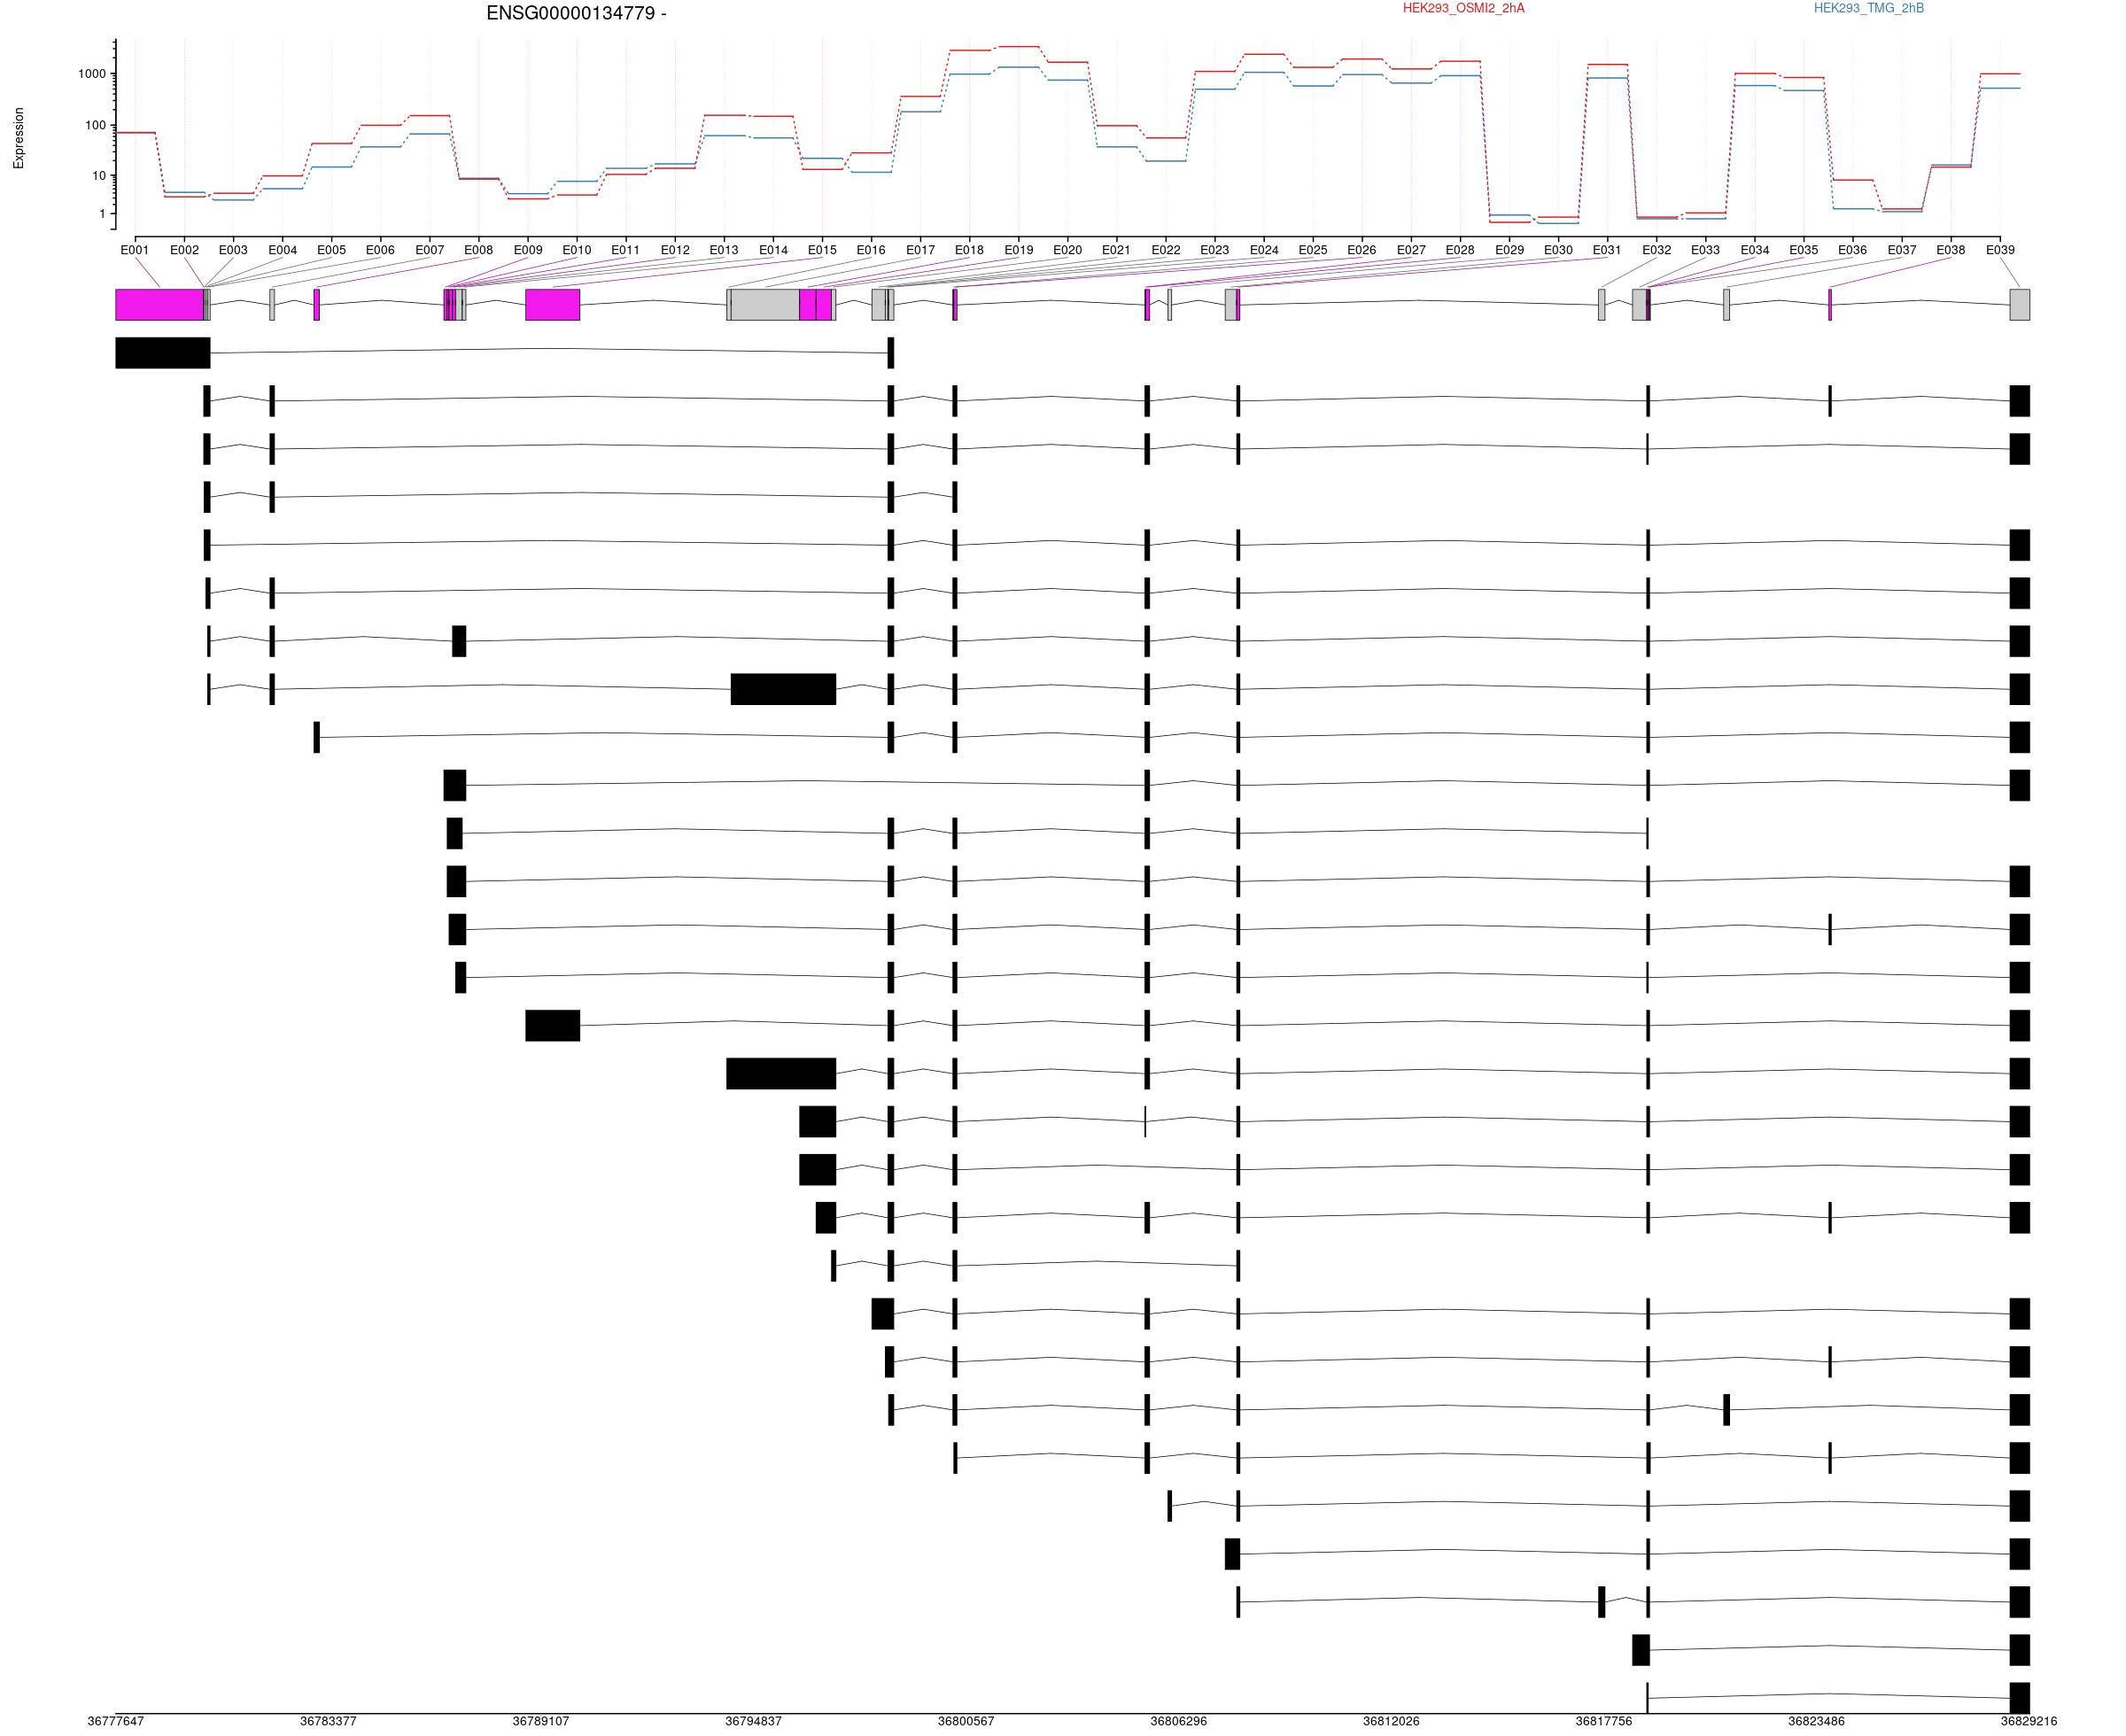
Task: Select exon label E003
Action: click(x=233, y=250)
